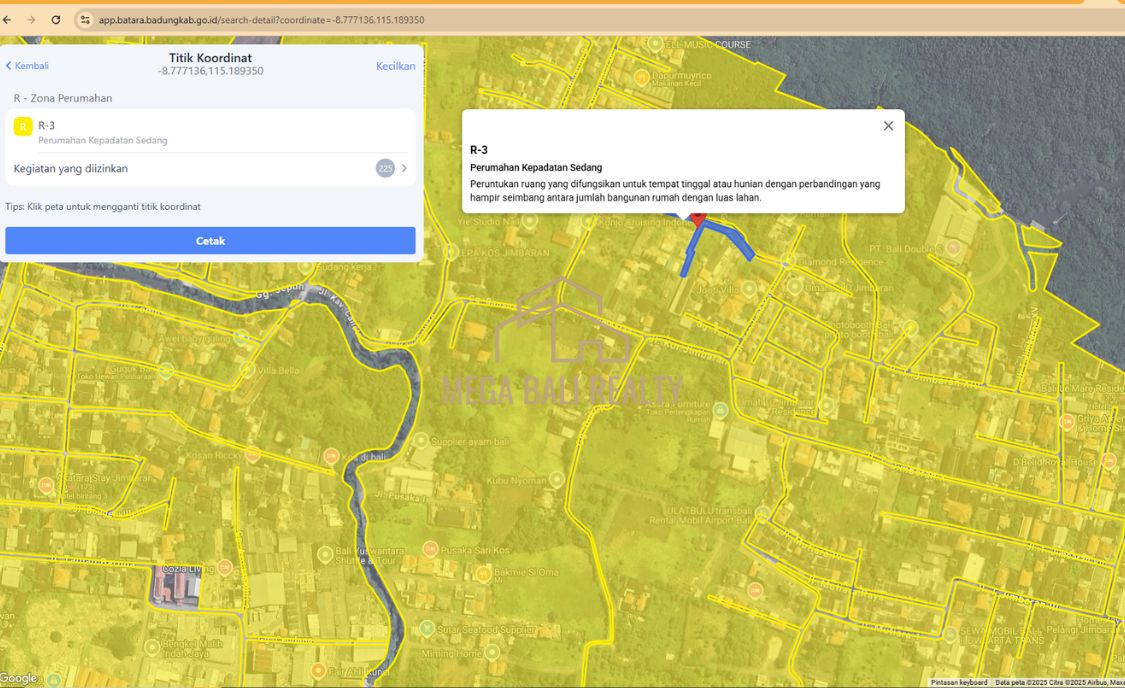Image resolution: width=1125 pixels, height=688 pixels.
Task: Click the Pintasan keyboard shortcuts link
Action: tap(958, 682)
